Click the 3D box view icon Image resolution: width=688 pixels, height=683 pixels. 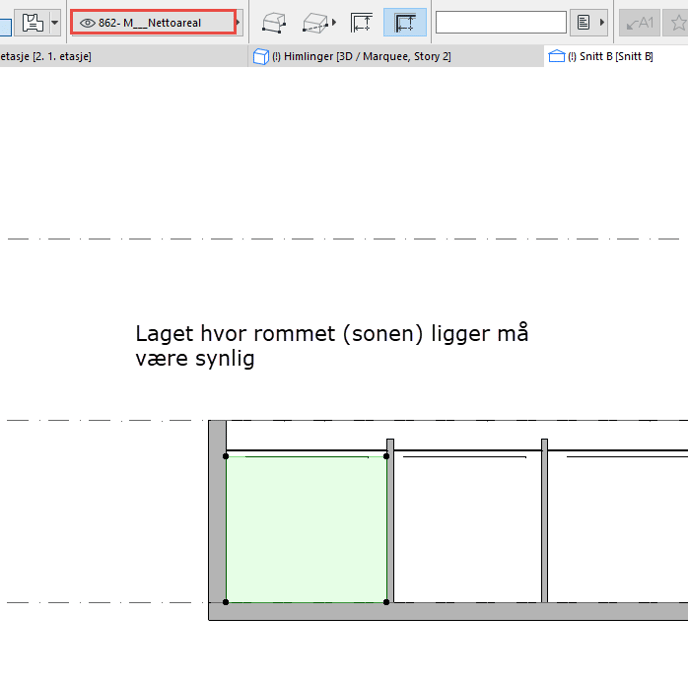click(x=274, y=22)
